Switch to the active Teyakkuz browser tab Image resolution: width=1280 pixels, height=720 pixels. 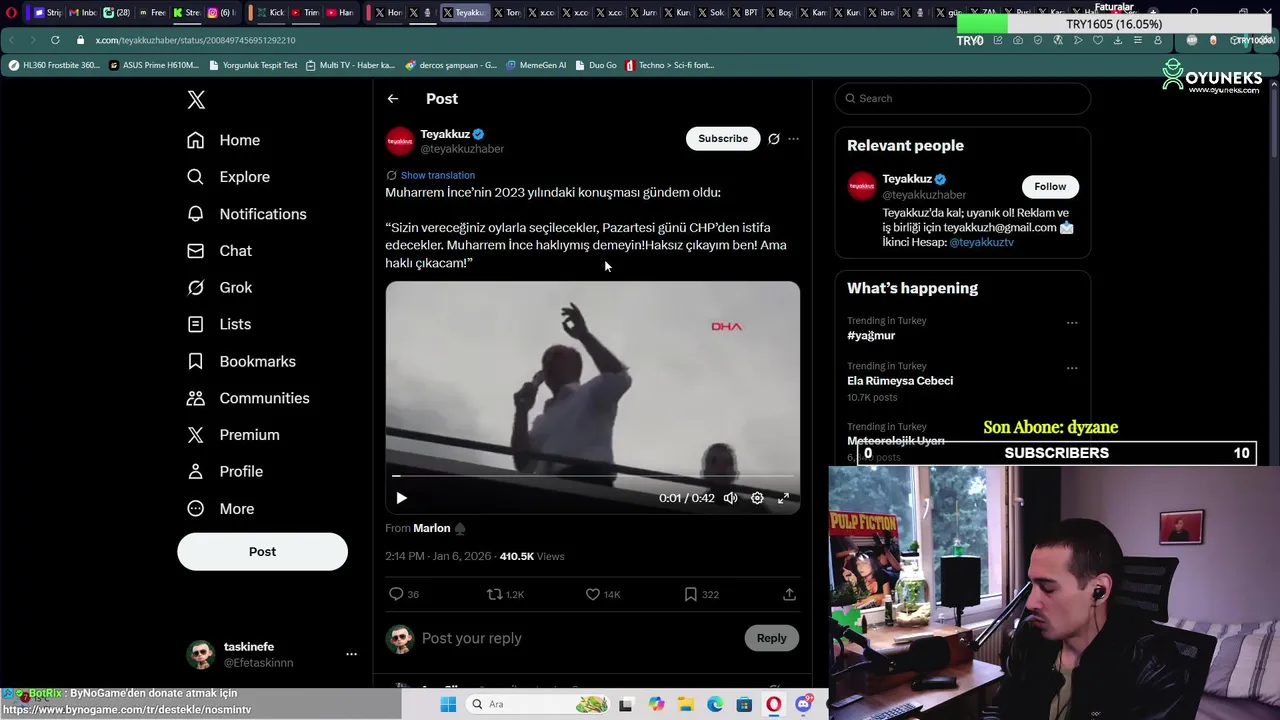coord(464,12)
